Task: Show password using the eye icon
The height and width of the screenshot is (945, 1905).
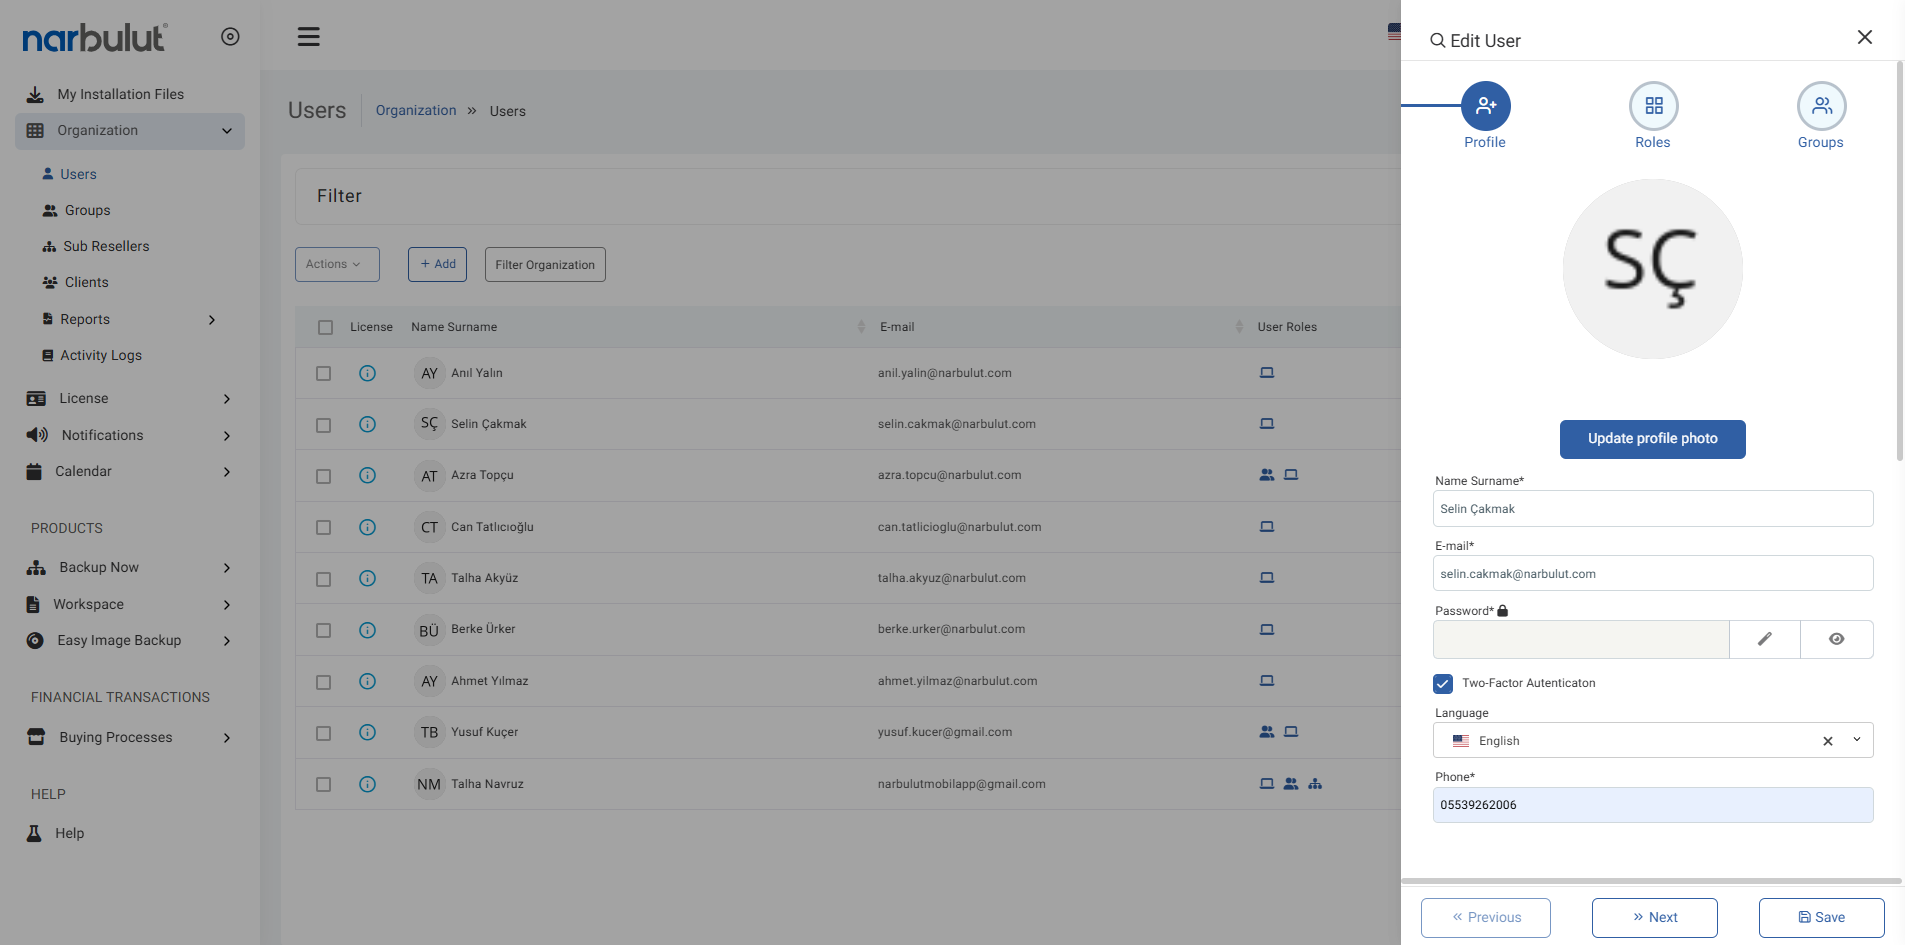Action: point(1836,639)
